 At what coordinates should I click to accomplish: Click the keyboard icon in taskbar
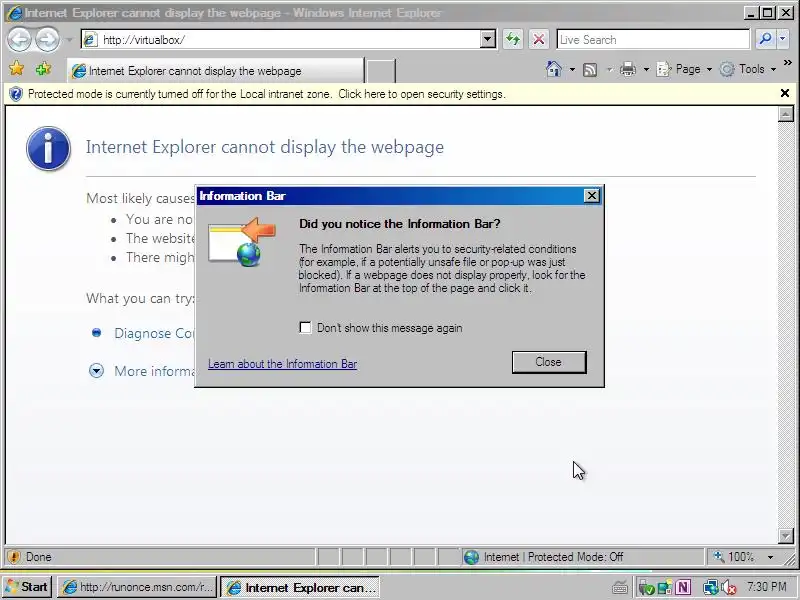(x=620, y=588)
